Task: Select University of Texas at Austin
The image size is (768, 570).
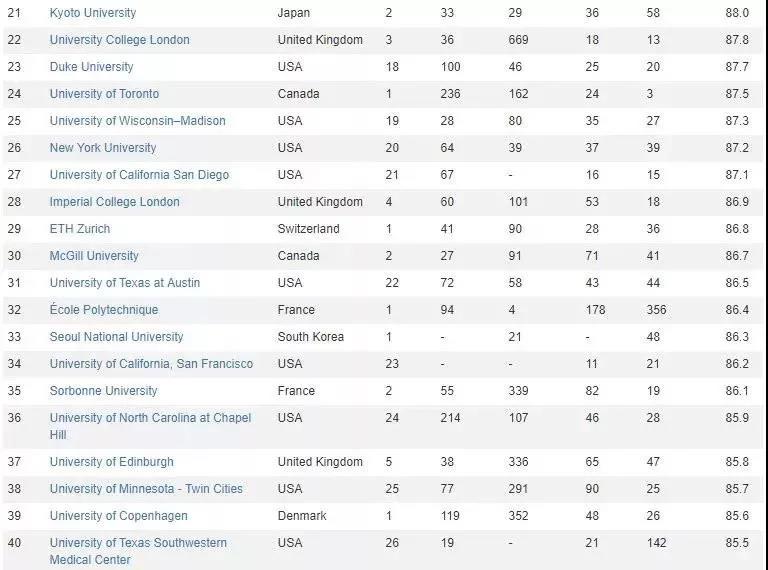Action: [125, 283]
